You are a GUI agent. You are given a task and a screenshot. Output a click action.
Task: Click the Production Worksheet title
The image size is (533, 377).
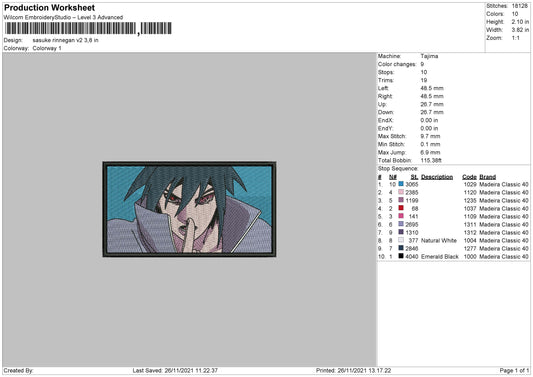pos(50,7)
